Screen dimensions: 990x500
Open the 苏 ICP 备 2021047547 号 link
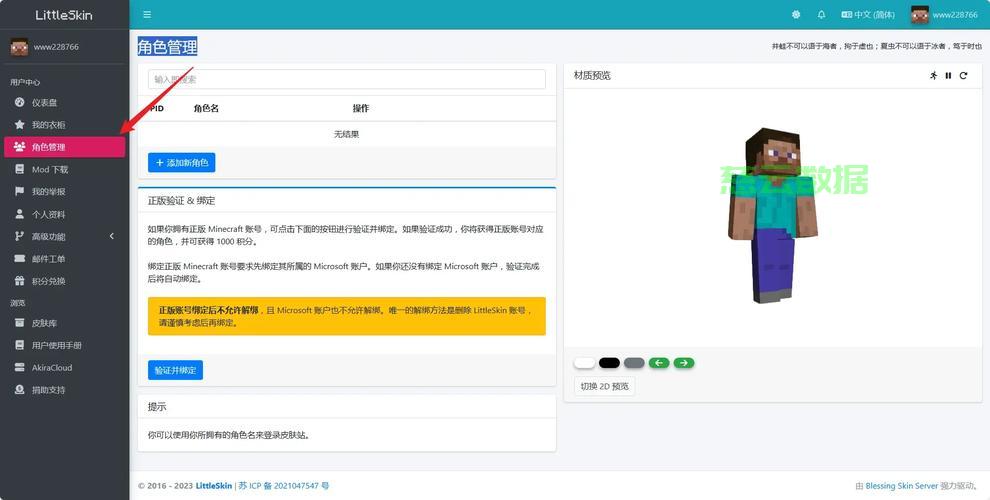pos(284,485)
